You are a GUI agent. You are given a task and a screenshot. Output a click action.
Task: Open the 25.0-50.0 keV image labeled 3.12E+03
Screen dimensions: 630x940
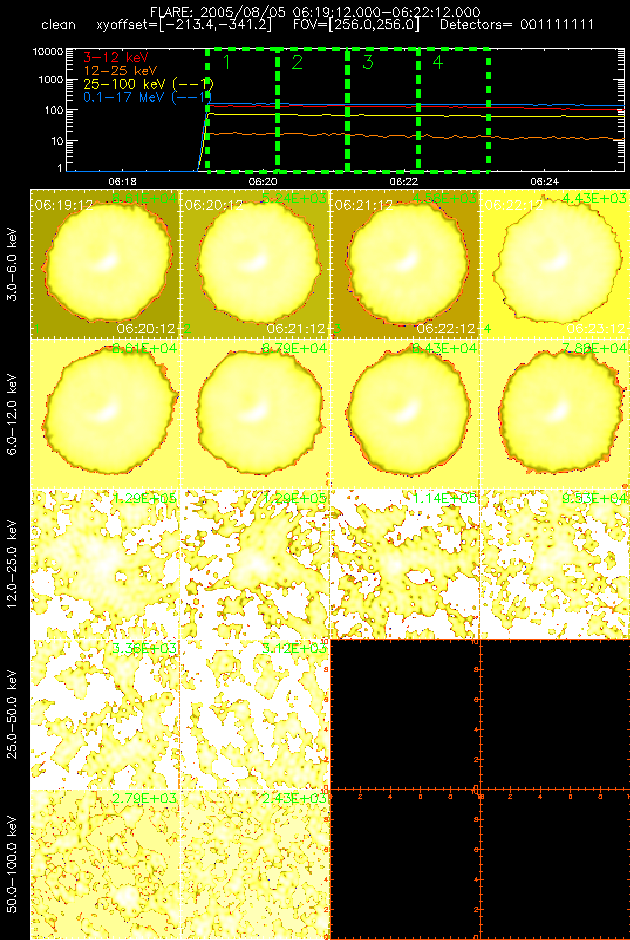[255, 713]
